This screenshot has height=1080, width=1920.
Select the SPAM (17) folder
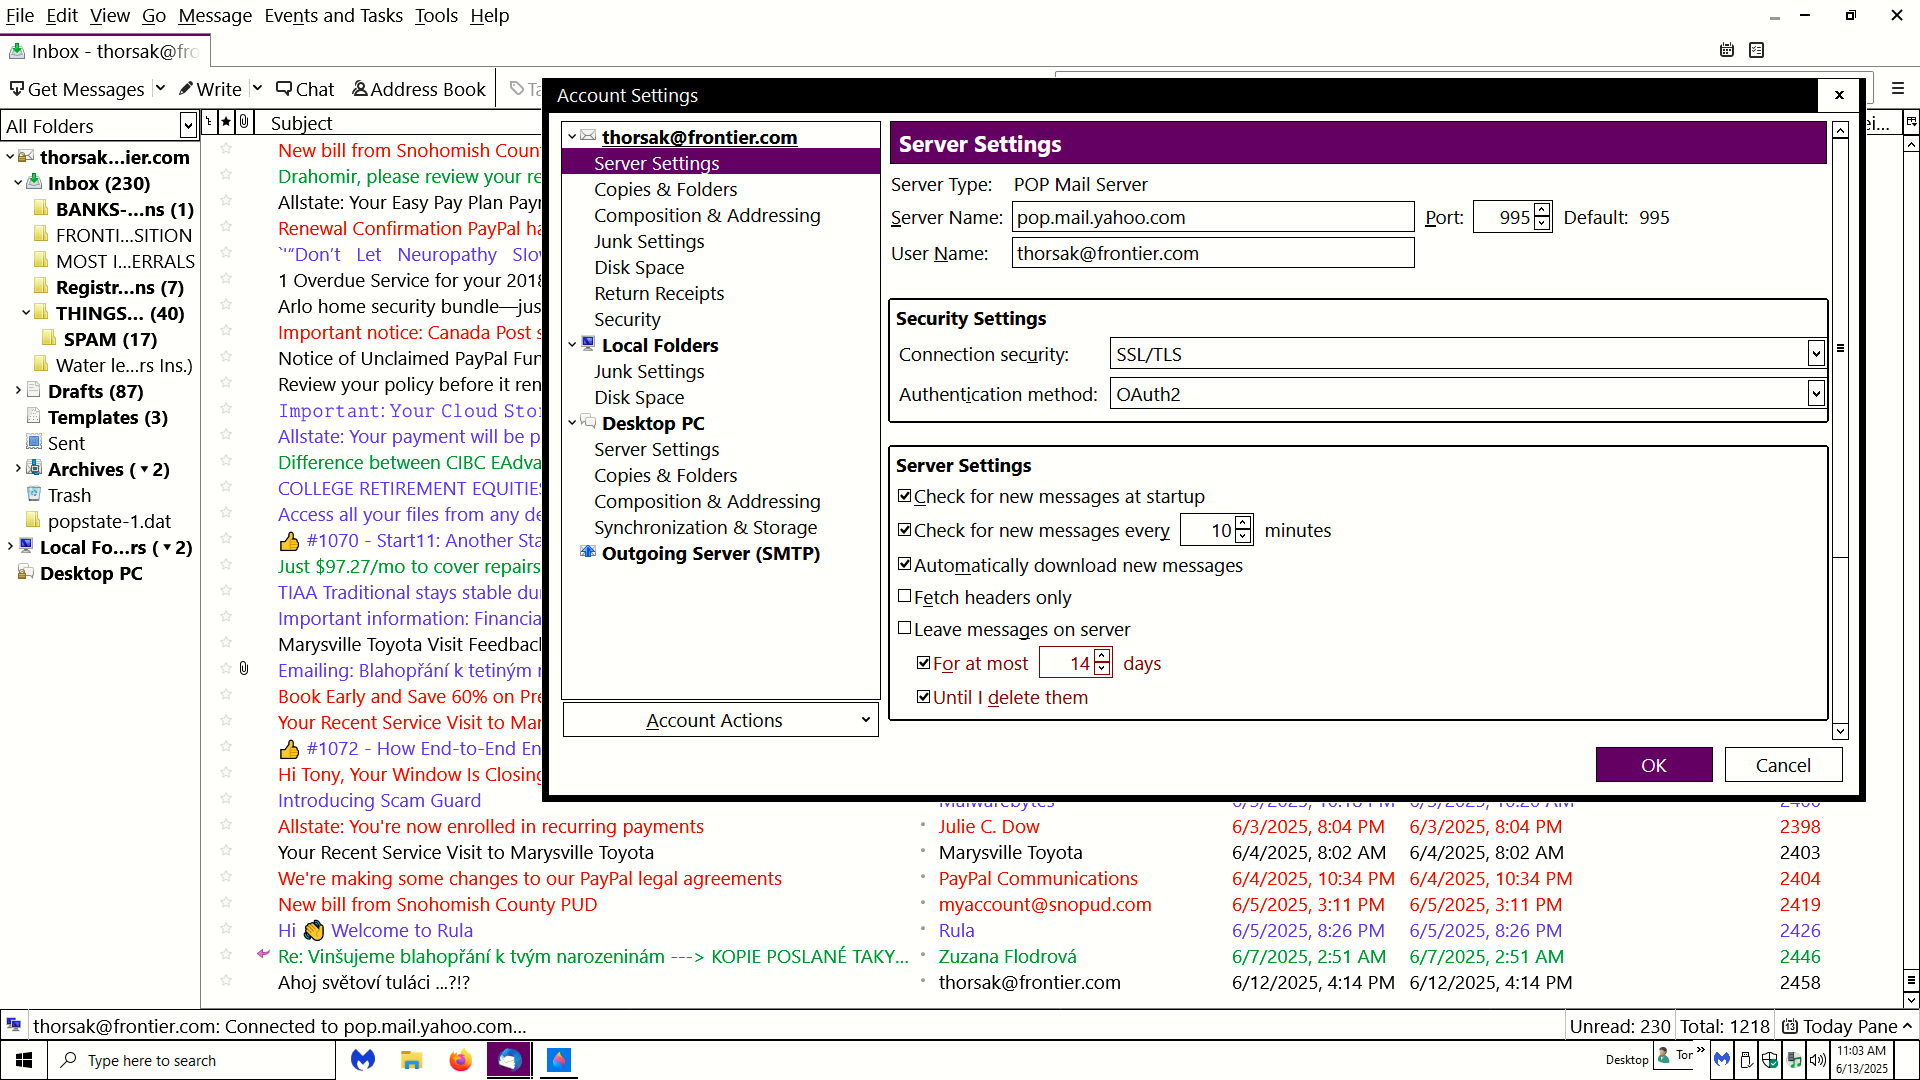pyautogui.click(x=110, y=339)
